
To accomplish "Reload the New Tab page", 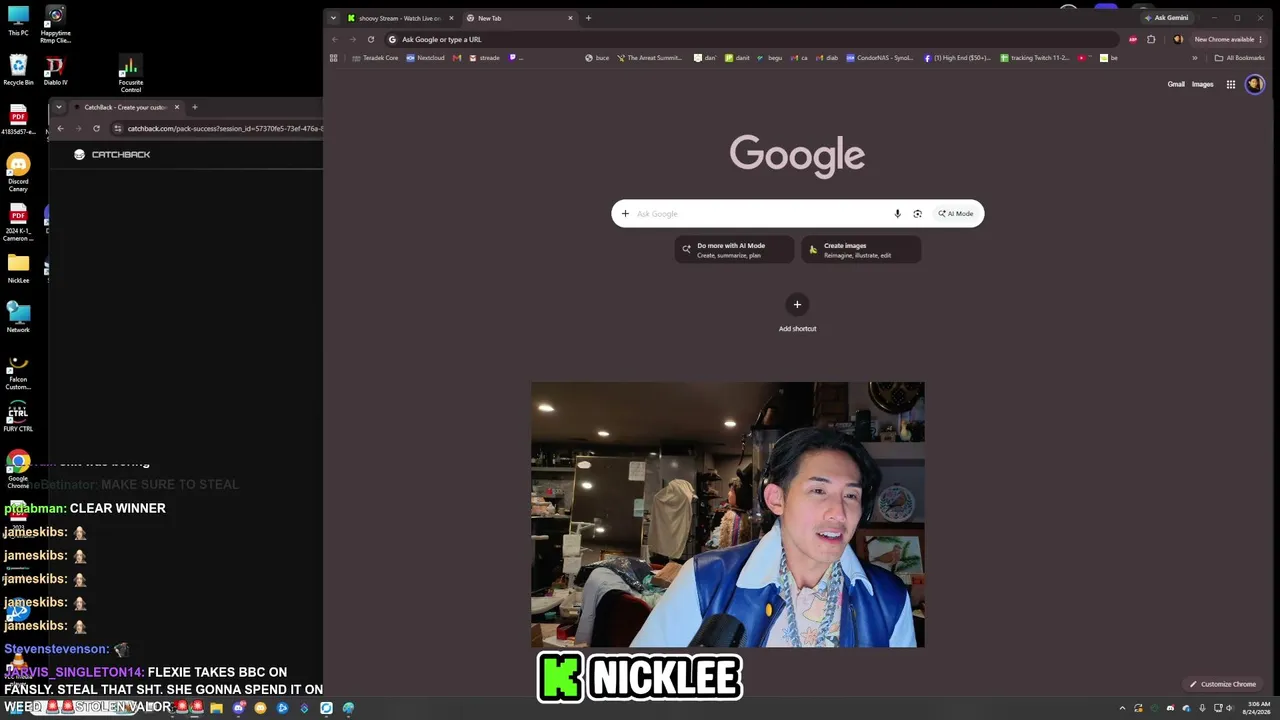I will point(371,40).
